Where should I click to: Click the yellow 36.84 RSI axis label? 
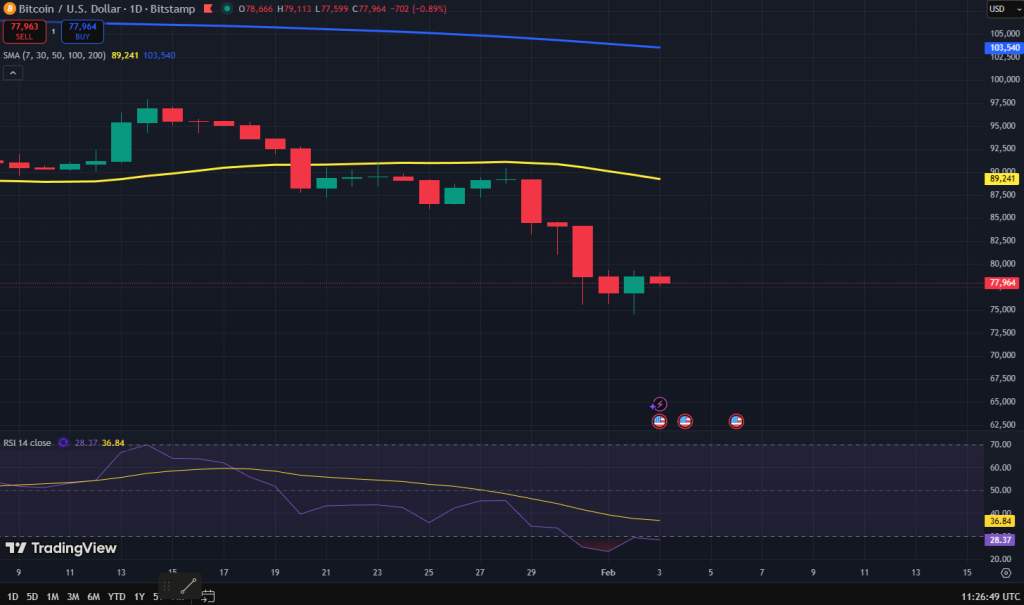[x=1000, y=521]
